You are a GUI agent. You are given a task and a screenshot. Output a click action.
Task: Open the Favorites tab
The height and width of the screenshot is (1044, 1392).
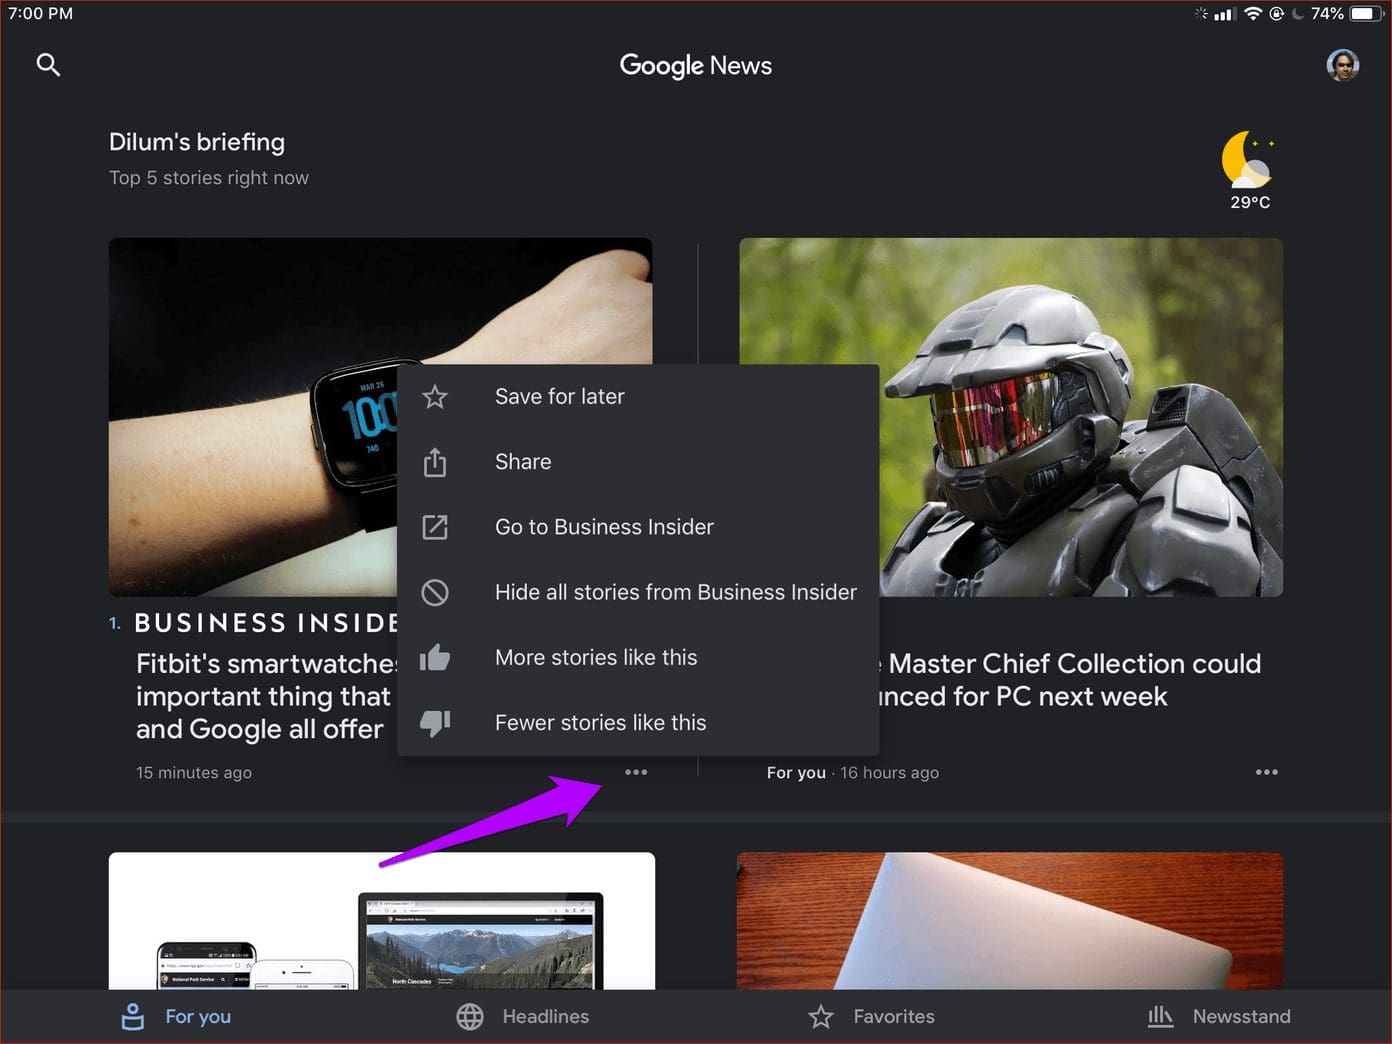tap(871, 1017)
